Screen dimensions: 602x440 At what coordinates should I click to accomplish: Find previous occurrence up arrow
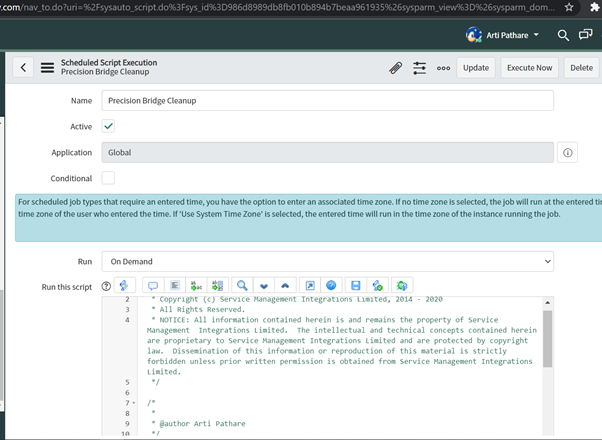(285, 285)
